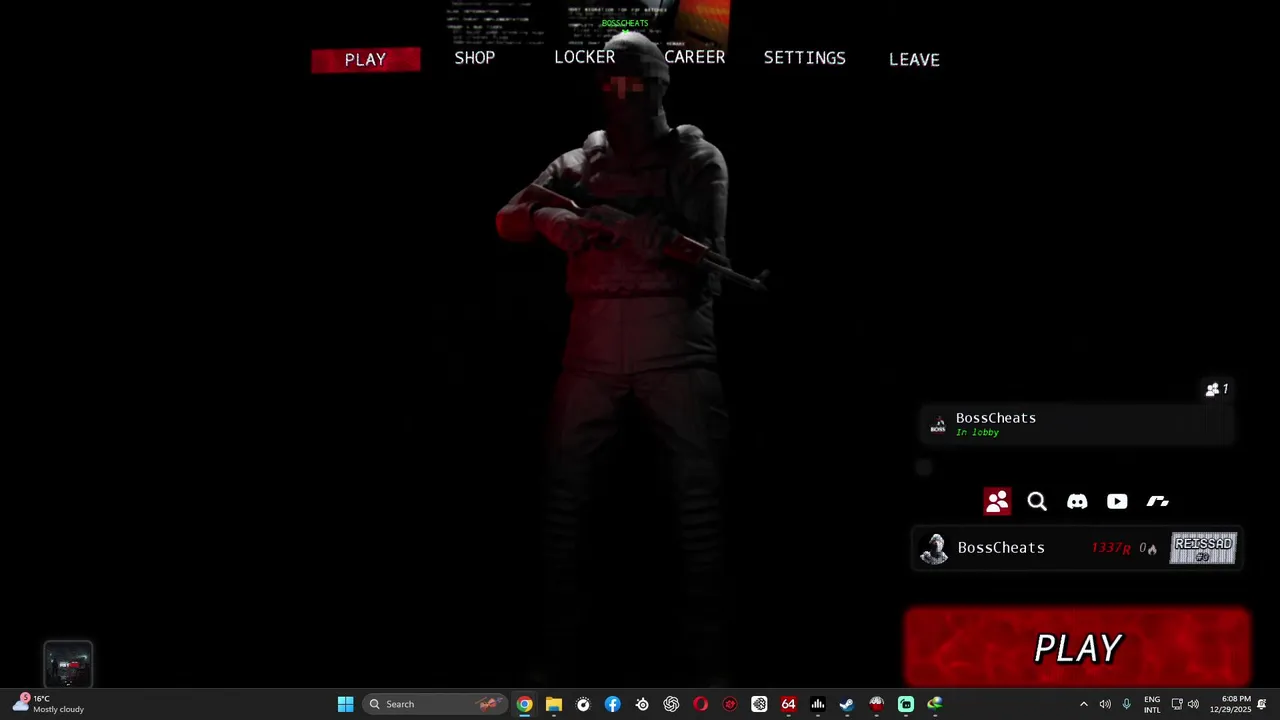This screenshot has width=1280, height=720.
Task: Click the magnifier search players icon
Action: pos(1037,501)
